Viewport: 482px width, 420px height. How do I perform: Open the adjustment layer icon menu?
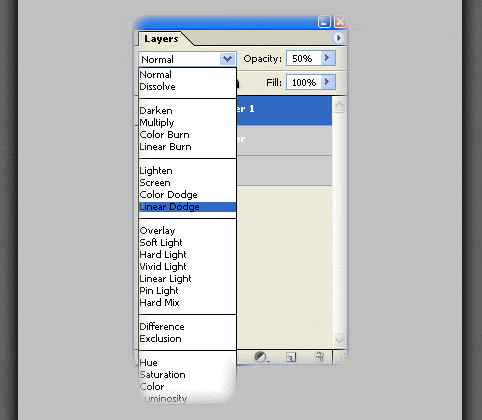261,357
